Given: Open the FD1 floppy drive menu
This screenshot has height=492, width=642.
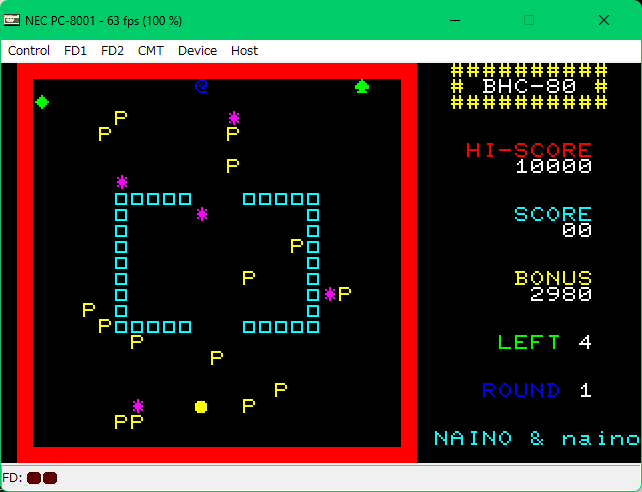Looking at the screenshot, I should point(75,50).
